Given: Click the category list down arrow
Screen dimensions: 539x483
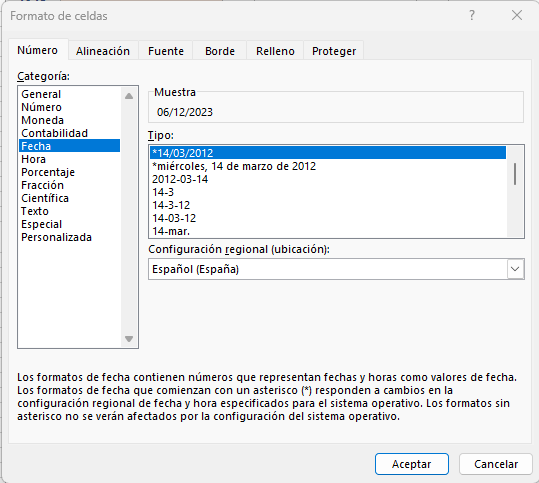Looking at the screenshot, I should 129,339.
